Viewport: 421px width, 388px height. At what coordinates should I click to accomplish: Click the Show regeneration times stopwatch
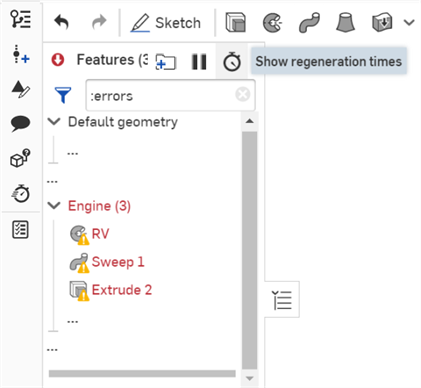pyautogui.click(x=232, y=62)
